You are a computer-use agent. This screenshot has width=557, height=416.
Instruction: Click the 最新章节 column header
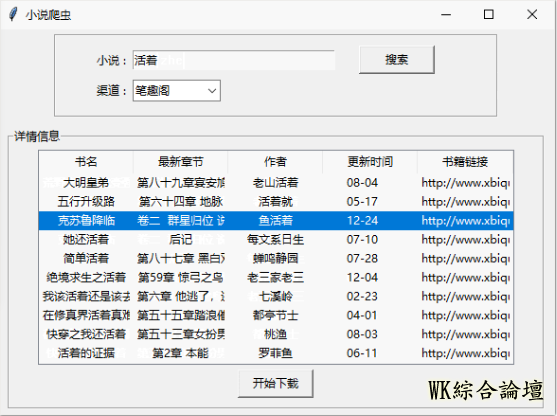point(180,162)
